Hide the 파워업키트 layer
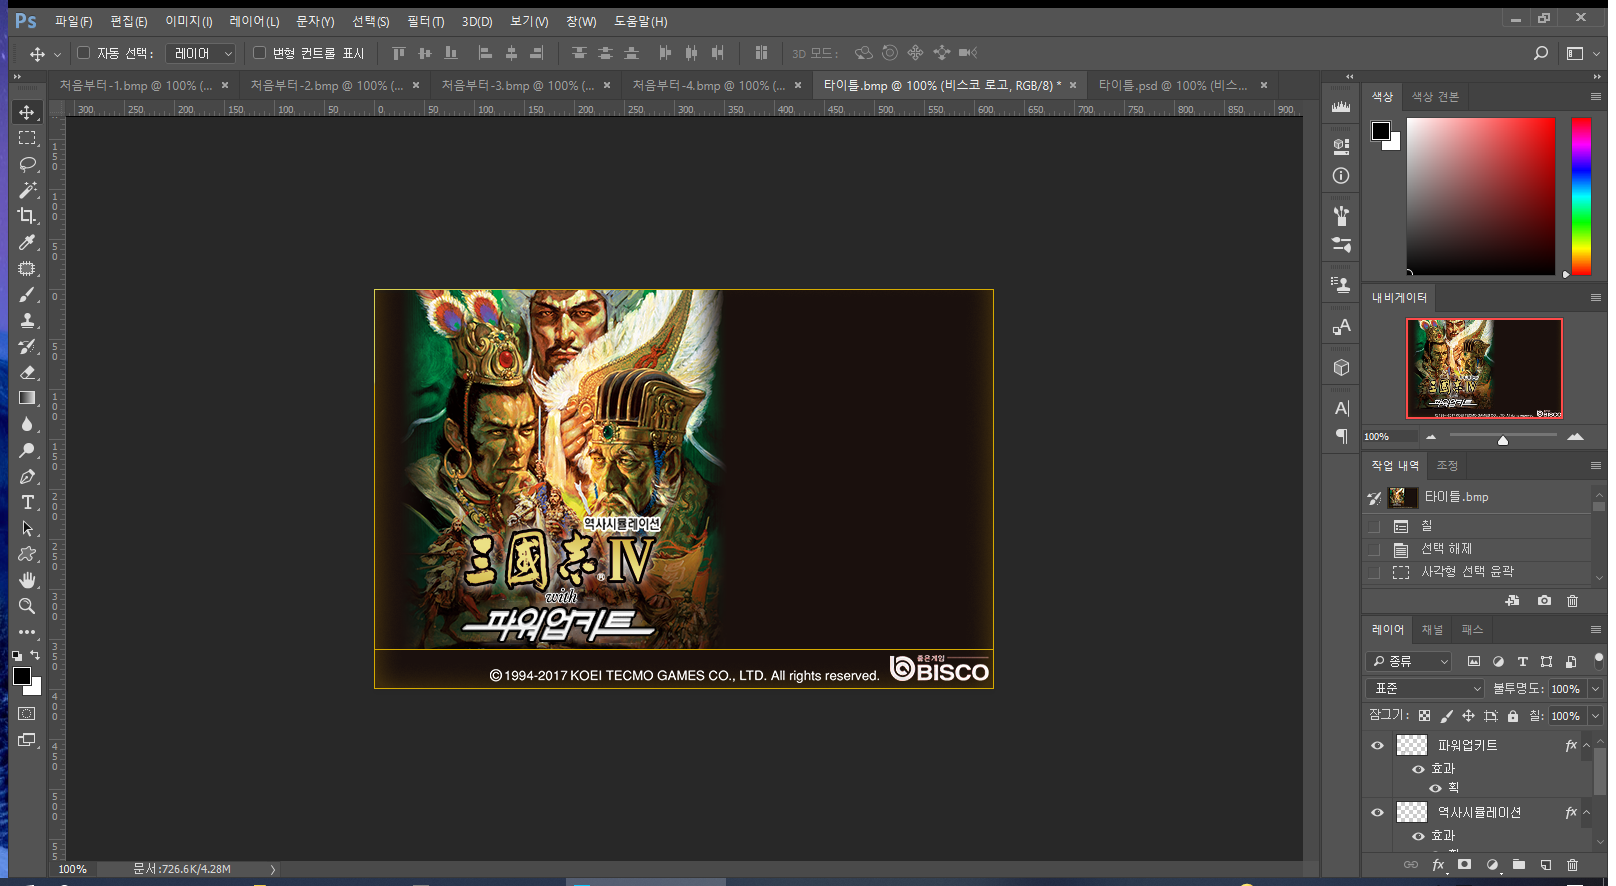Viewport: 1616px width, 886px height. coord(1377,745)
